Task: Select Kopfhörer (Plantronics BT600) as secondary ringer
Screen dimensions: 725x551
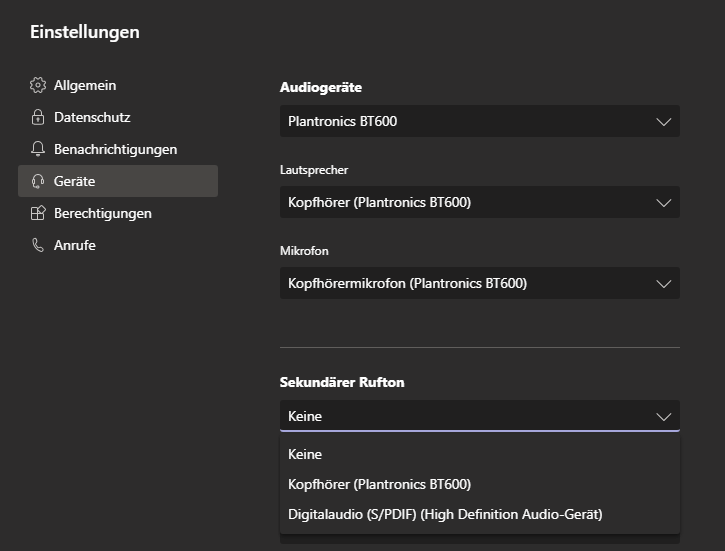Action: tap(379, 484)
